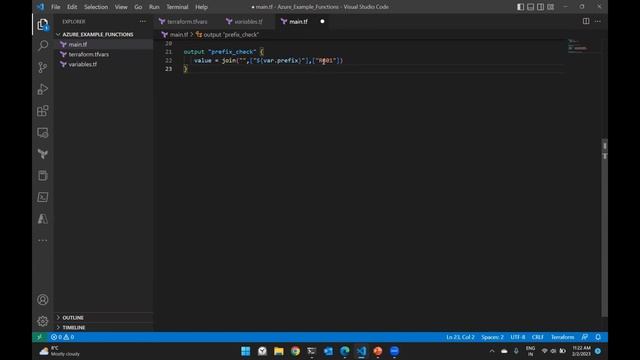Screen dimensions: 640x360
Task: Click the Split Editor Right icon
Action: click(586, 21)
